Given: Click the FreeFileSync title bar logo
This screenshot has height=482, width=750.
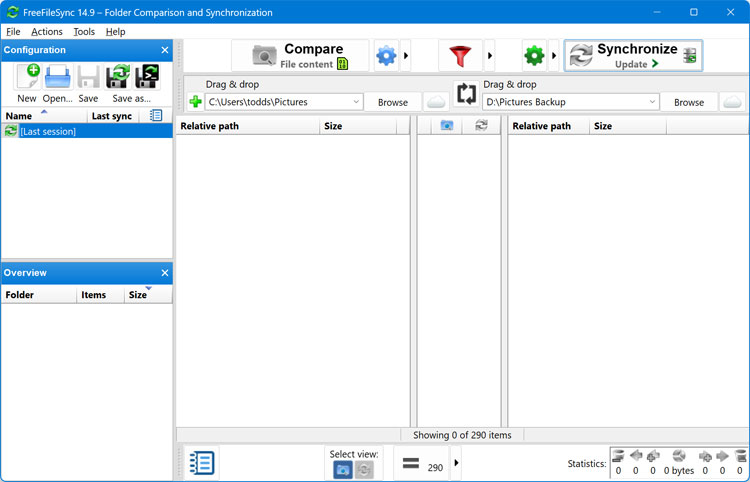Looking at the screenshot, I should pyautogui.click(x=12, y=12).
